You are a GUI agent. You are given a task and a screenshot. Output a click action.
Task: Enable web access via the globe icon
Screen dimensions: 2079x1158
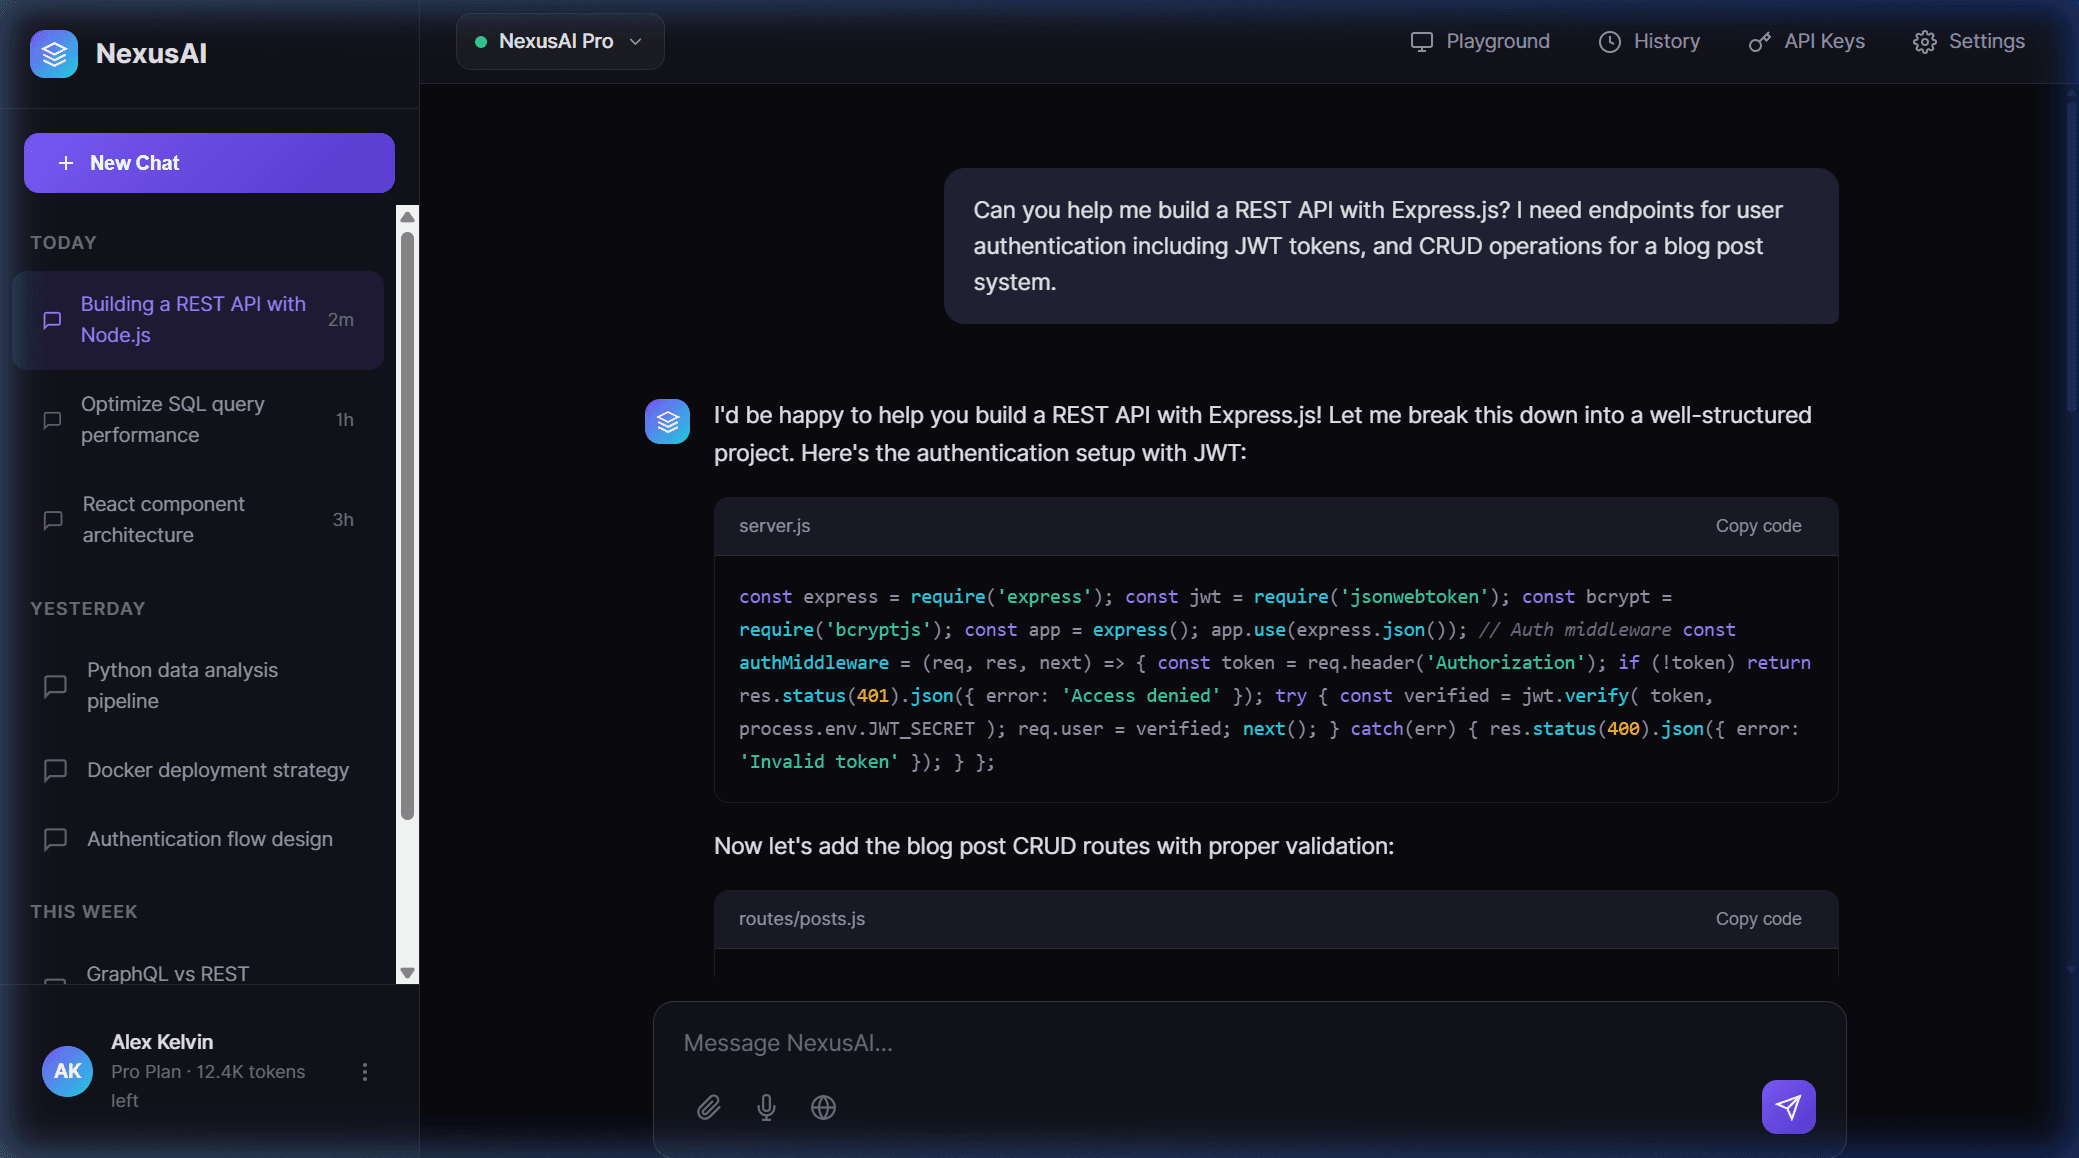pyautogui.click(x=823, y=1107)
